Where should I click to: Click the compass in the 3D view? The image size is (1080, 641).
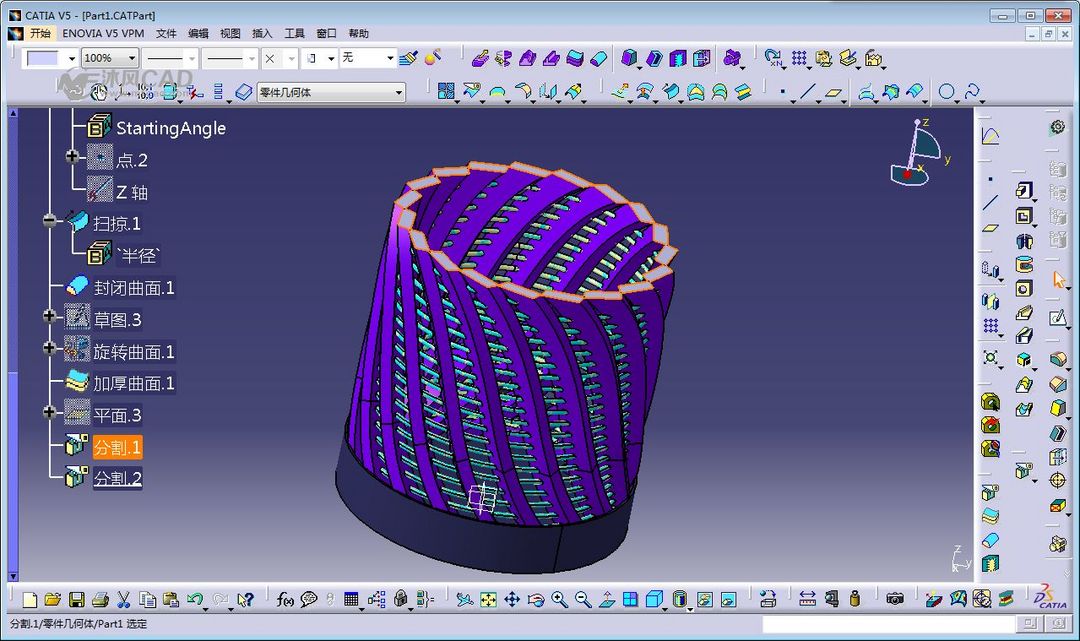(916, 153)
